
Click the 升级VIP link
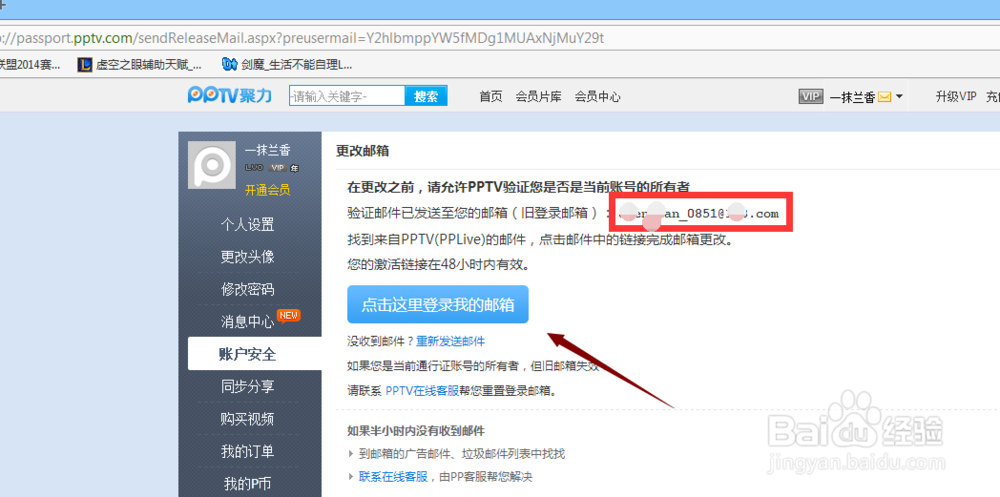coord(956,96)
